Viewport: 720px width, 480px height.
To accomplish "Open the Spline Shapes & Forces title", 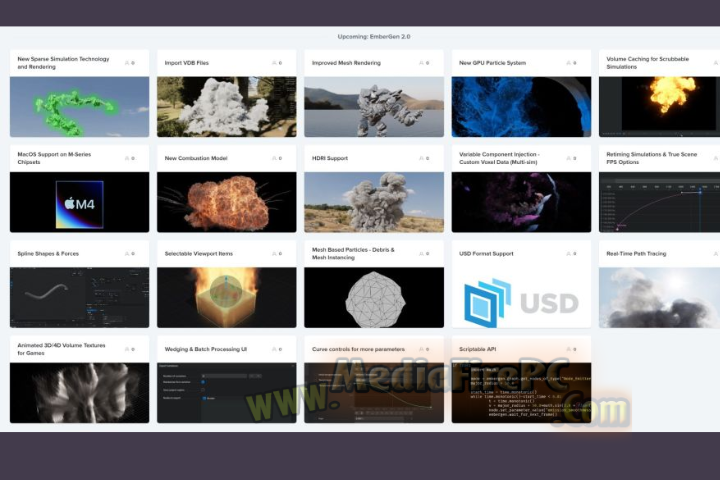I will (x=48, y=254).
